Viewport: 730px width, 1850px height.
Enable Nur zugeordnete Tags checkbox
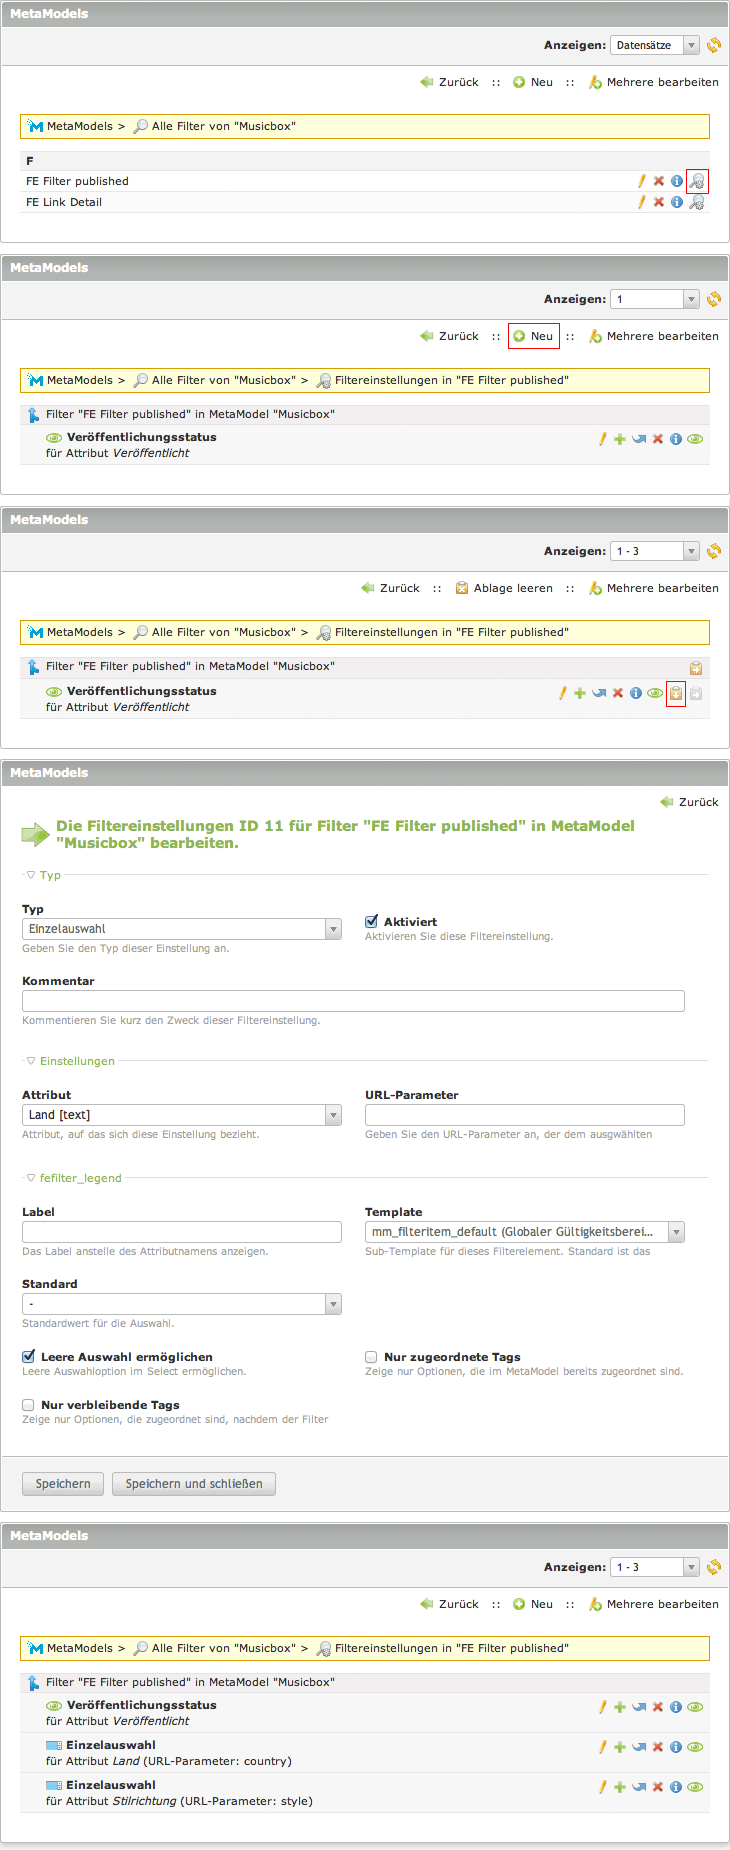(x=372, y=1357)
